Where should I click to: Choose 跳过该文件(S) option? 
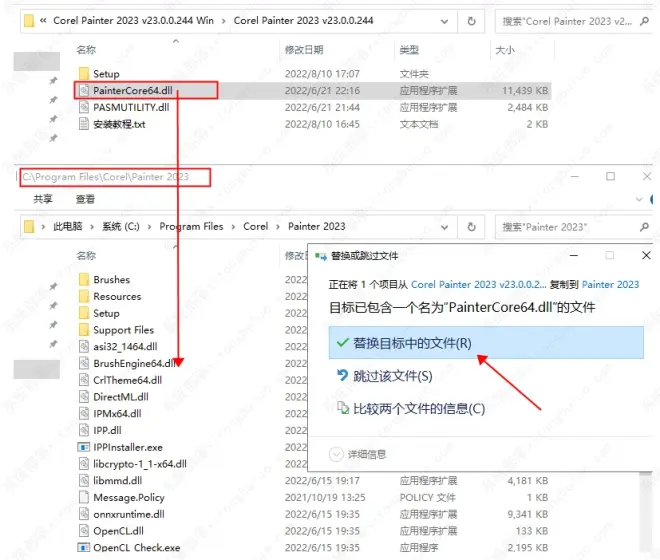pos(385,376)
